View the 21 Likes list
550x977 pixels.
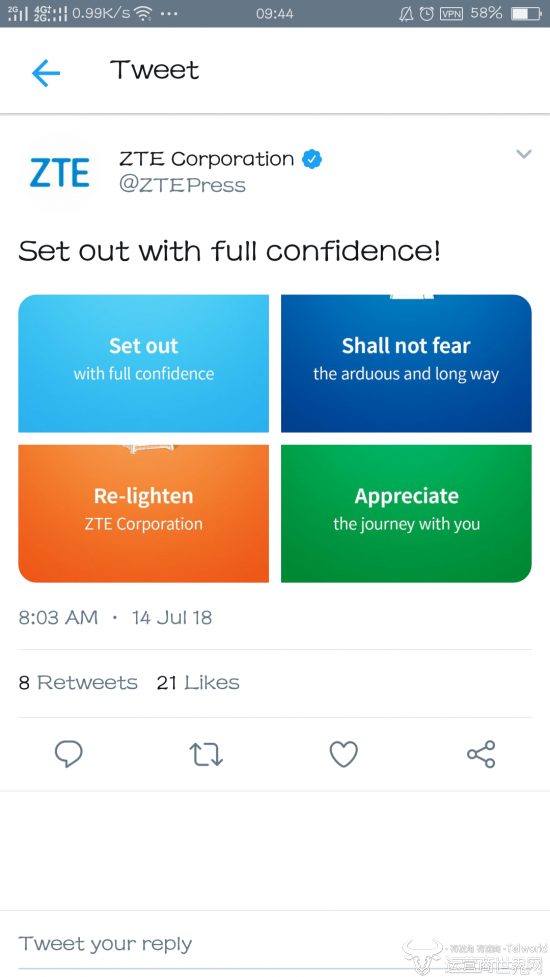coord(198,683)
